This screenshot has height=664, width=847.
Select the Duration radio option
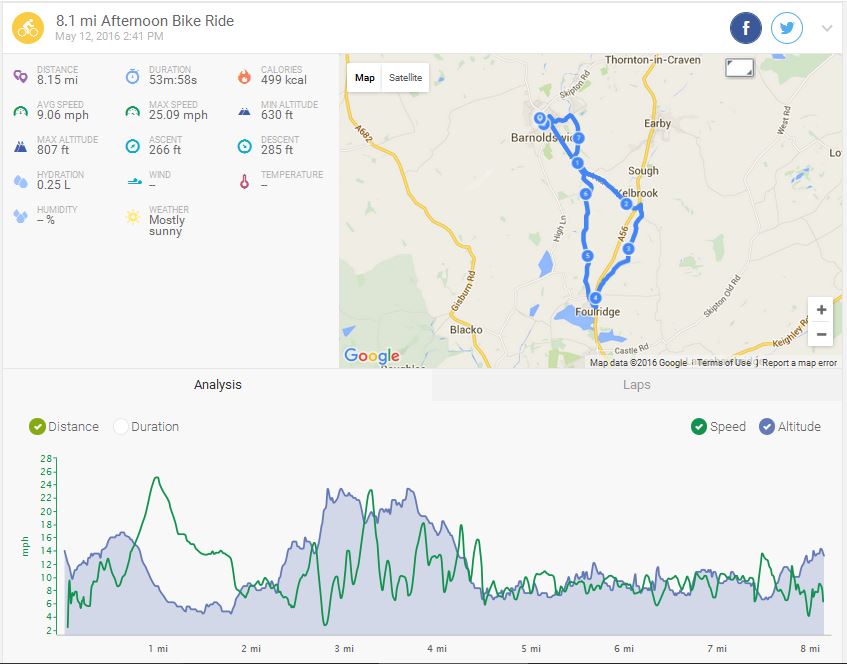tap(121, 427)
